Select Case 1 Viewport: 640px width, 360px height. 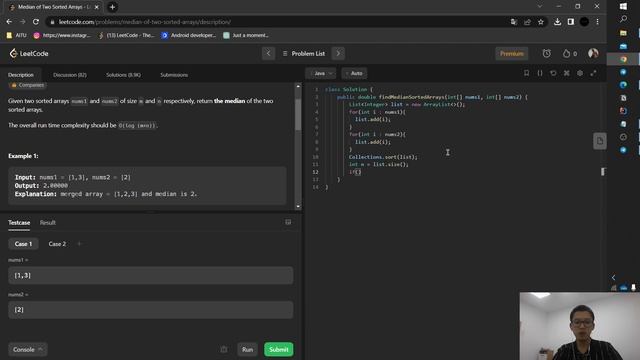tap(23, 244)
